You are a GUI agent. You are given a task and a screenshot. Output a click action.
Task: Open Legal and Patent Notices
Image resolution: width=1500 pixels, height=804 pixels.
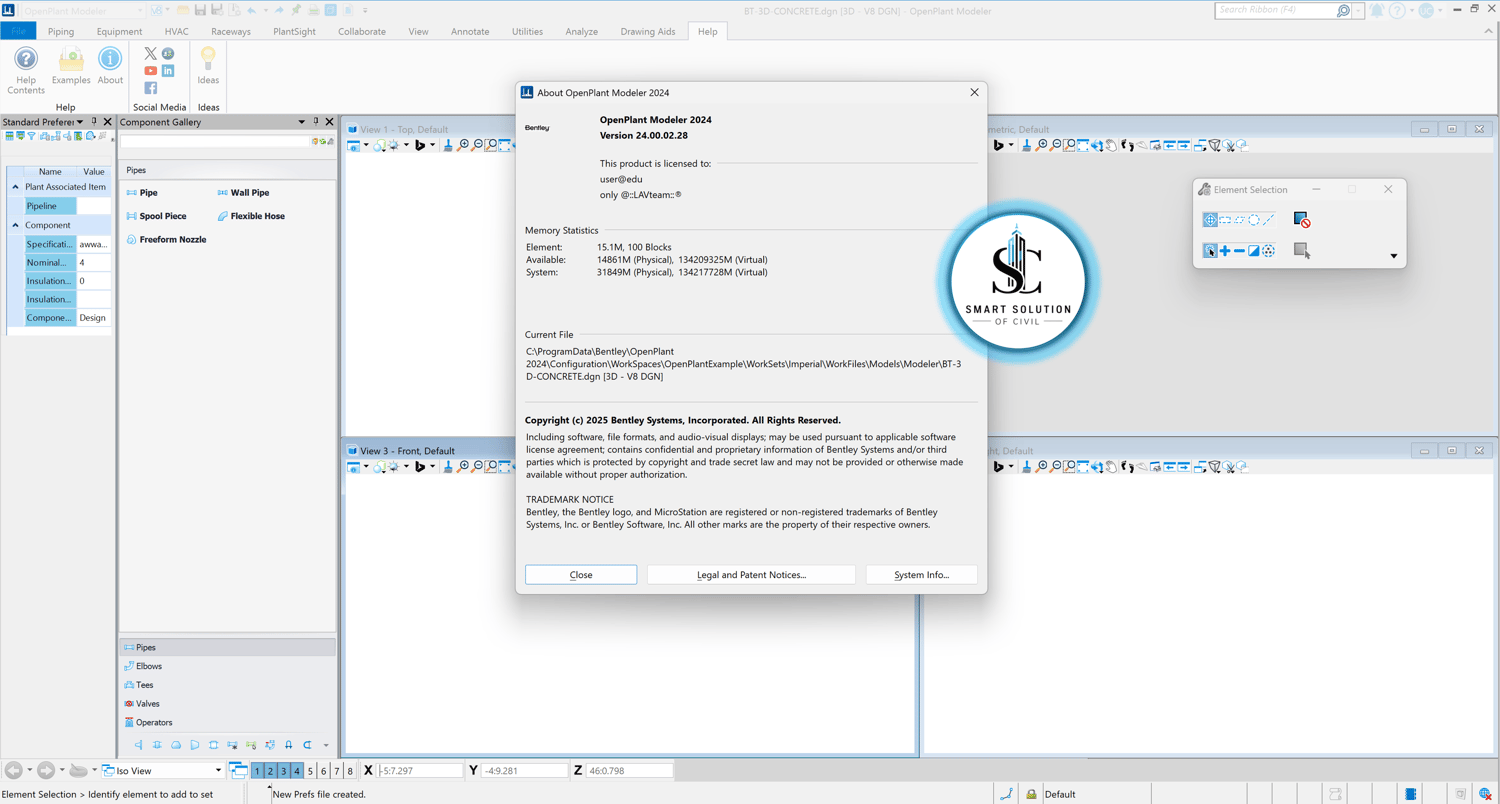point(751,575)
